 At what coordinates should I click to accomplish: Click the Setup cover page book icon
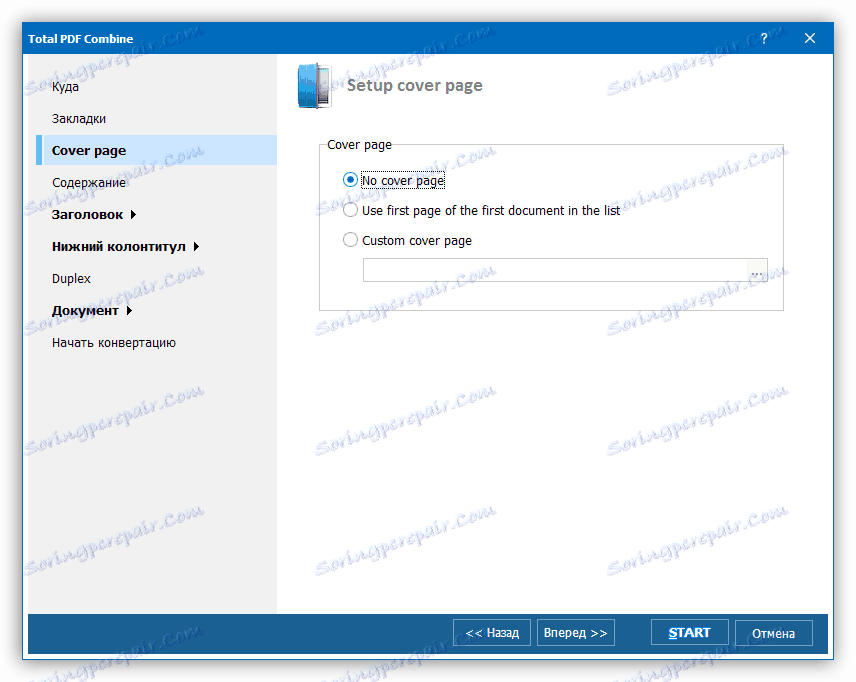pyautogui.click(x=314, y=85)
